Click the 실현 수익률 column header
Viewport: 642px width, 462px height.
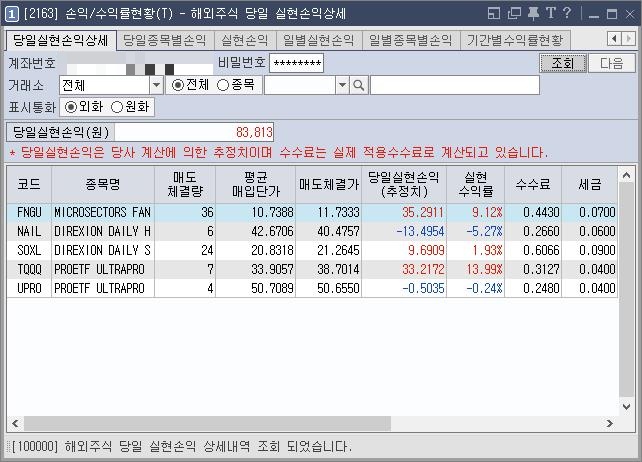[476, 184]
